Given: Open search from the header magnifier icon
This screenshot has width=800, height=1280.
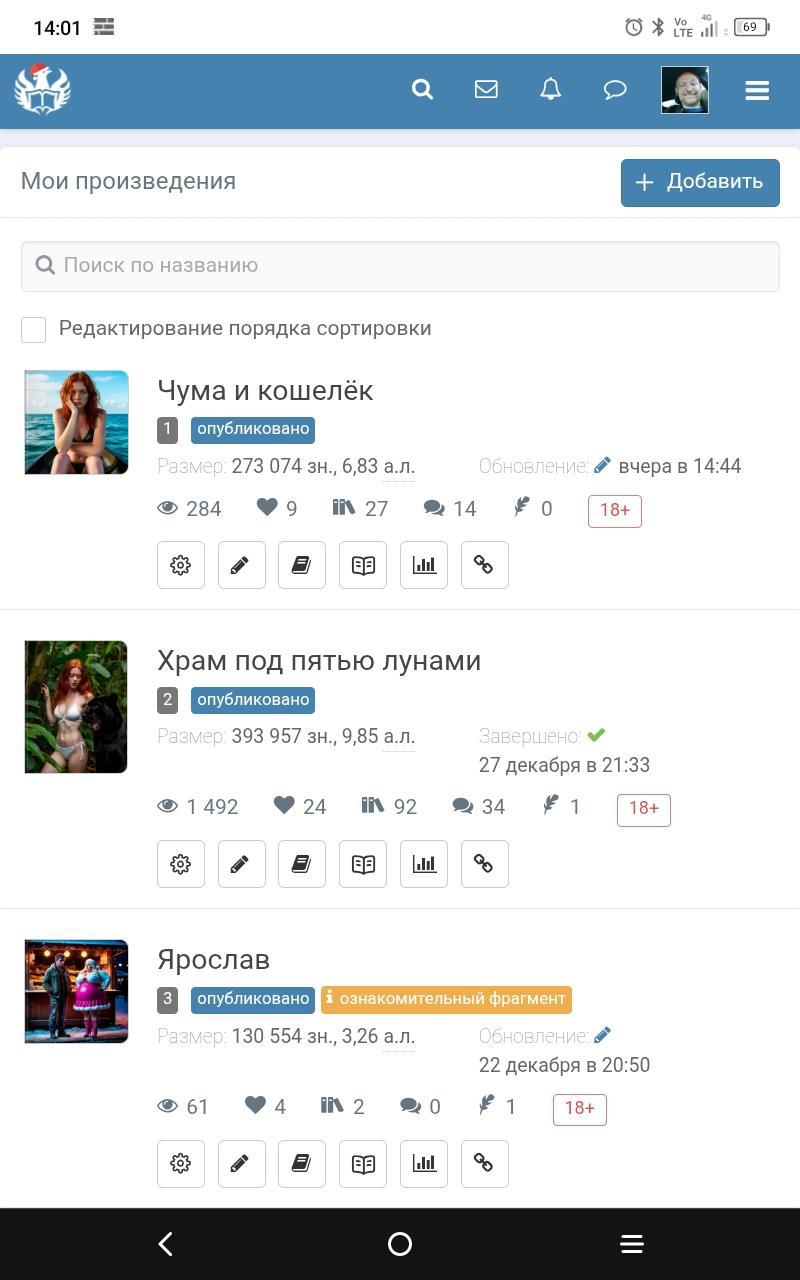Looking at the screenshot, I should pyautogui.click(x=422, y=90).
